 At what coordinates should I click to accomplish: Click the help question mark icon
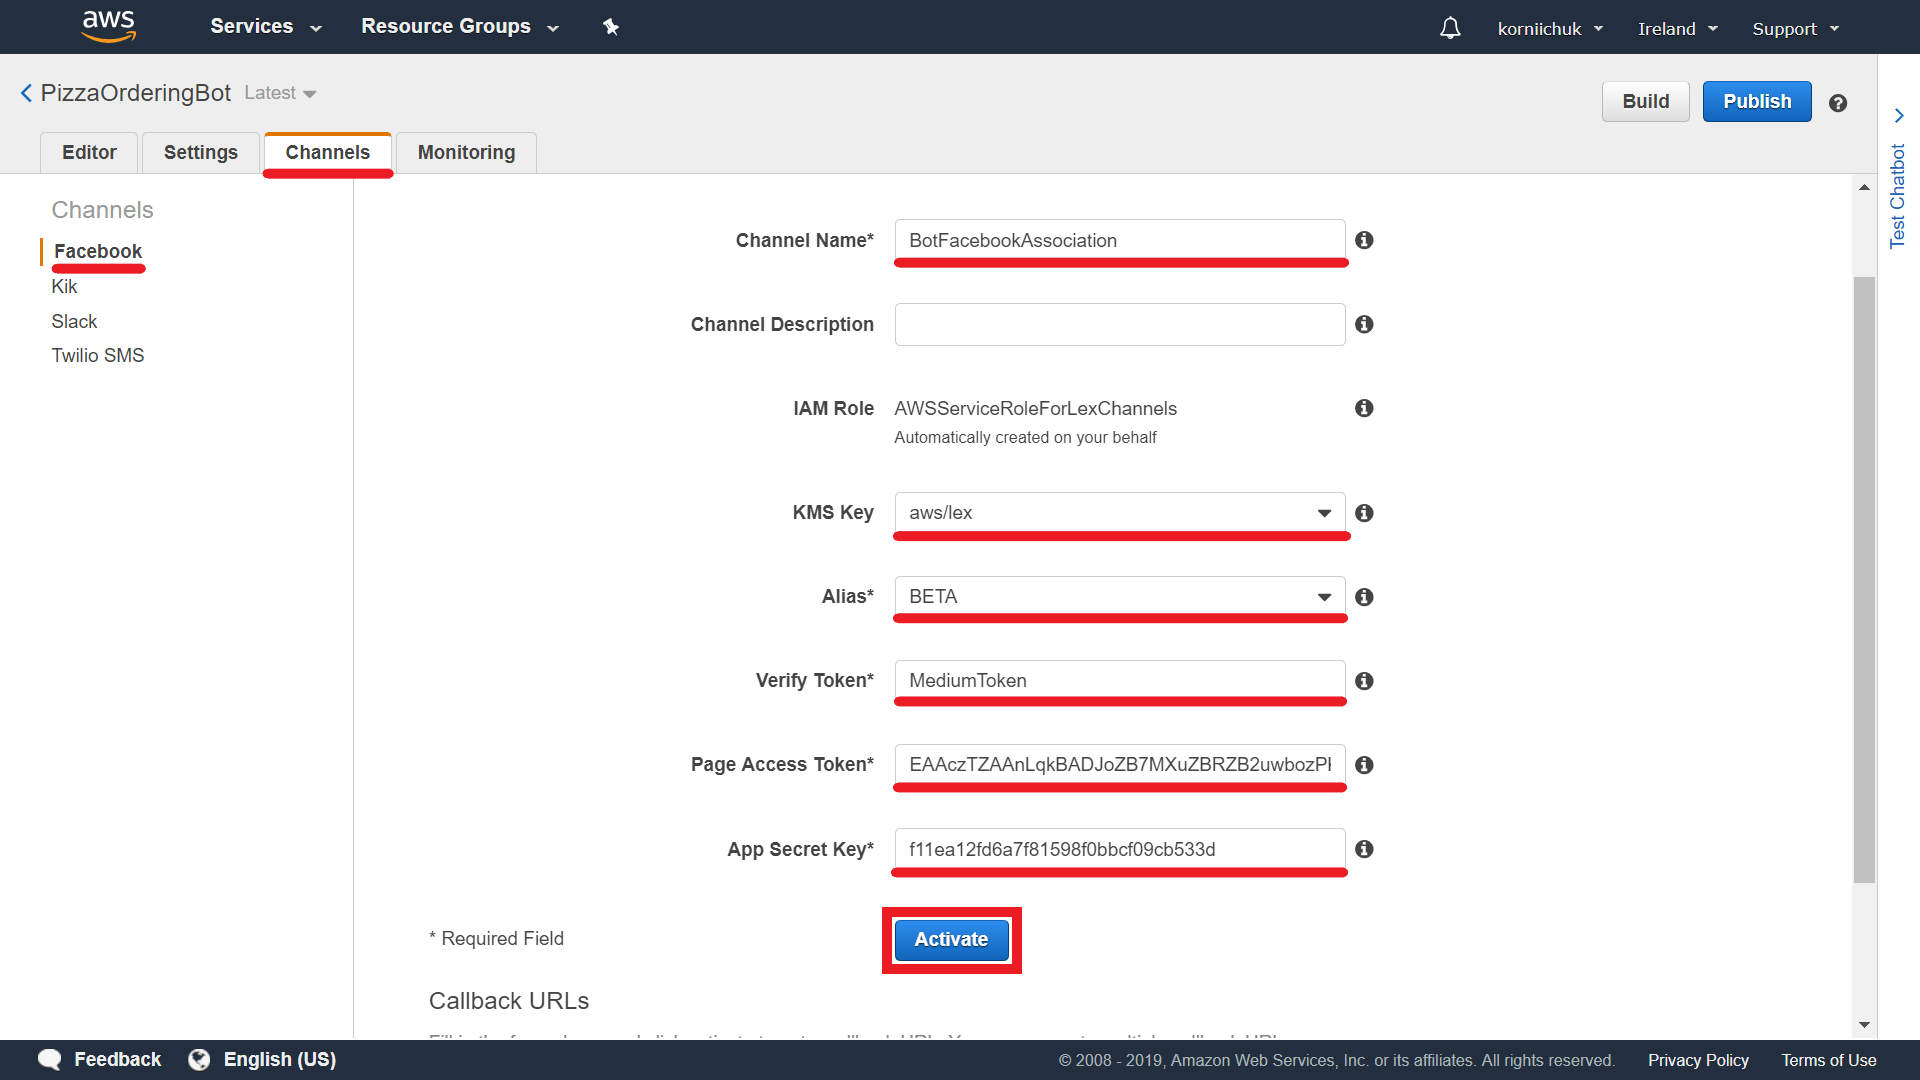click(x=1838, y=103)
